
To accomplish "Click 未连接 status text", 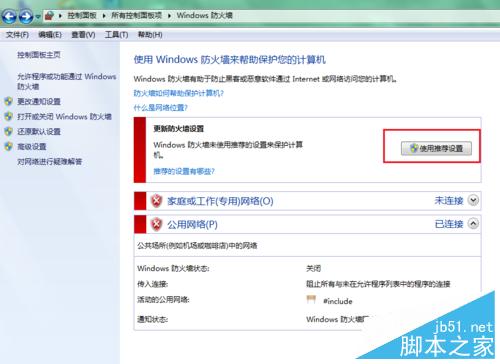I will [449, 201].
